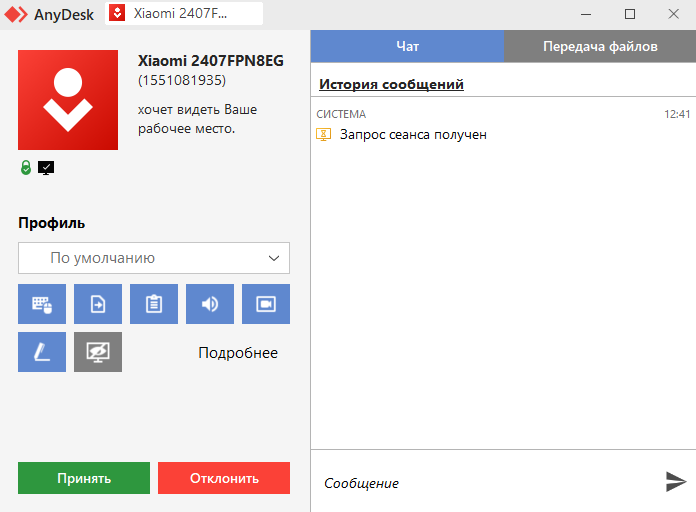
Task: Toggle on-screen drawing permission
Action: click(x=42, y=352)
